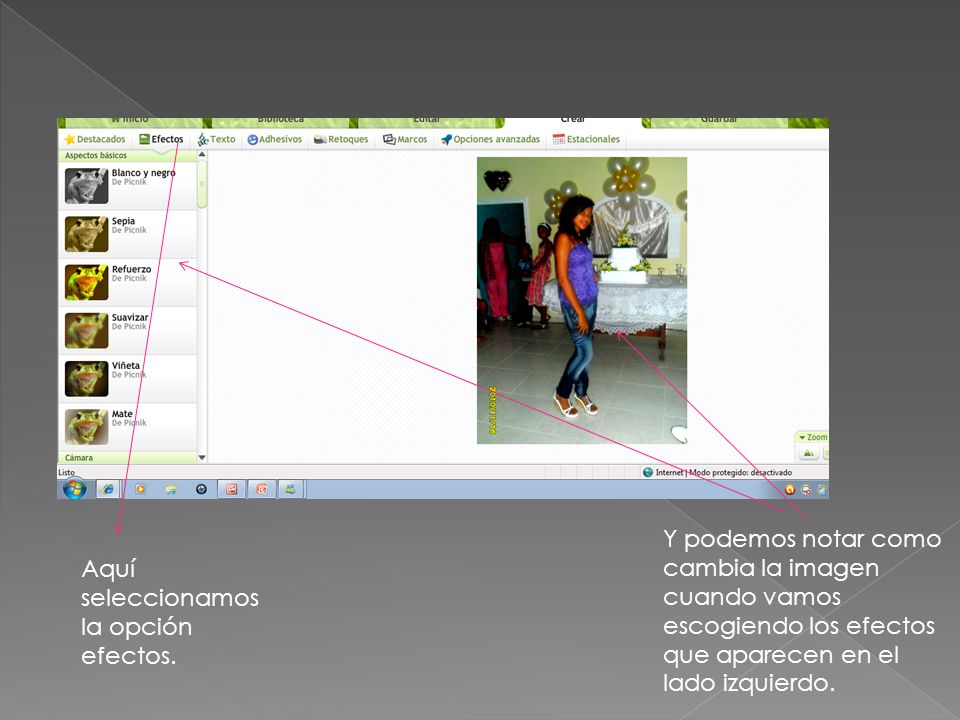Viewport: 960px width, 720px height.
Task: Expand the Cámara section header
Action: click(128, 457)
